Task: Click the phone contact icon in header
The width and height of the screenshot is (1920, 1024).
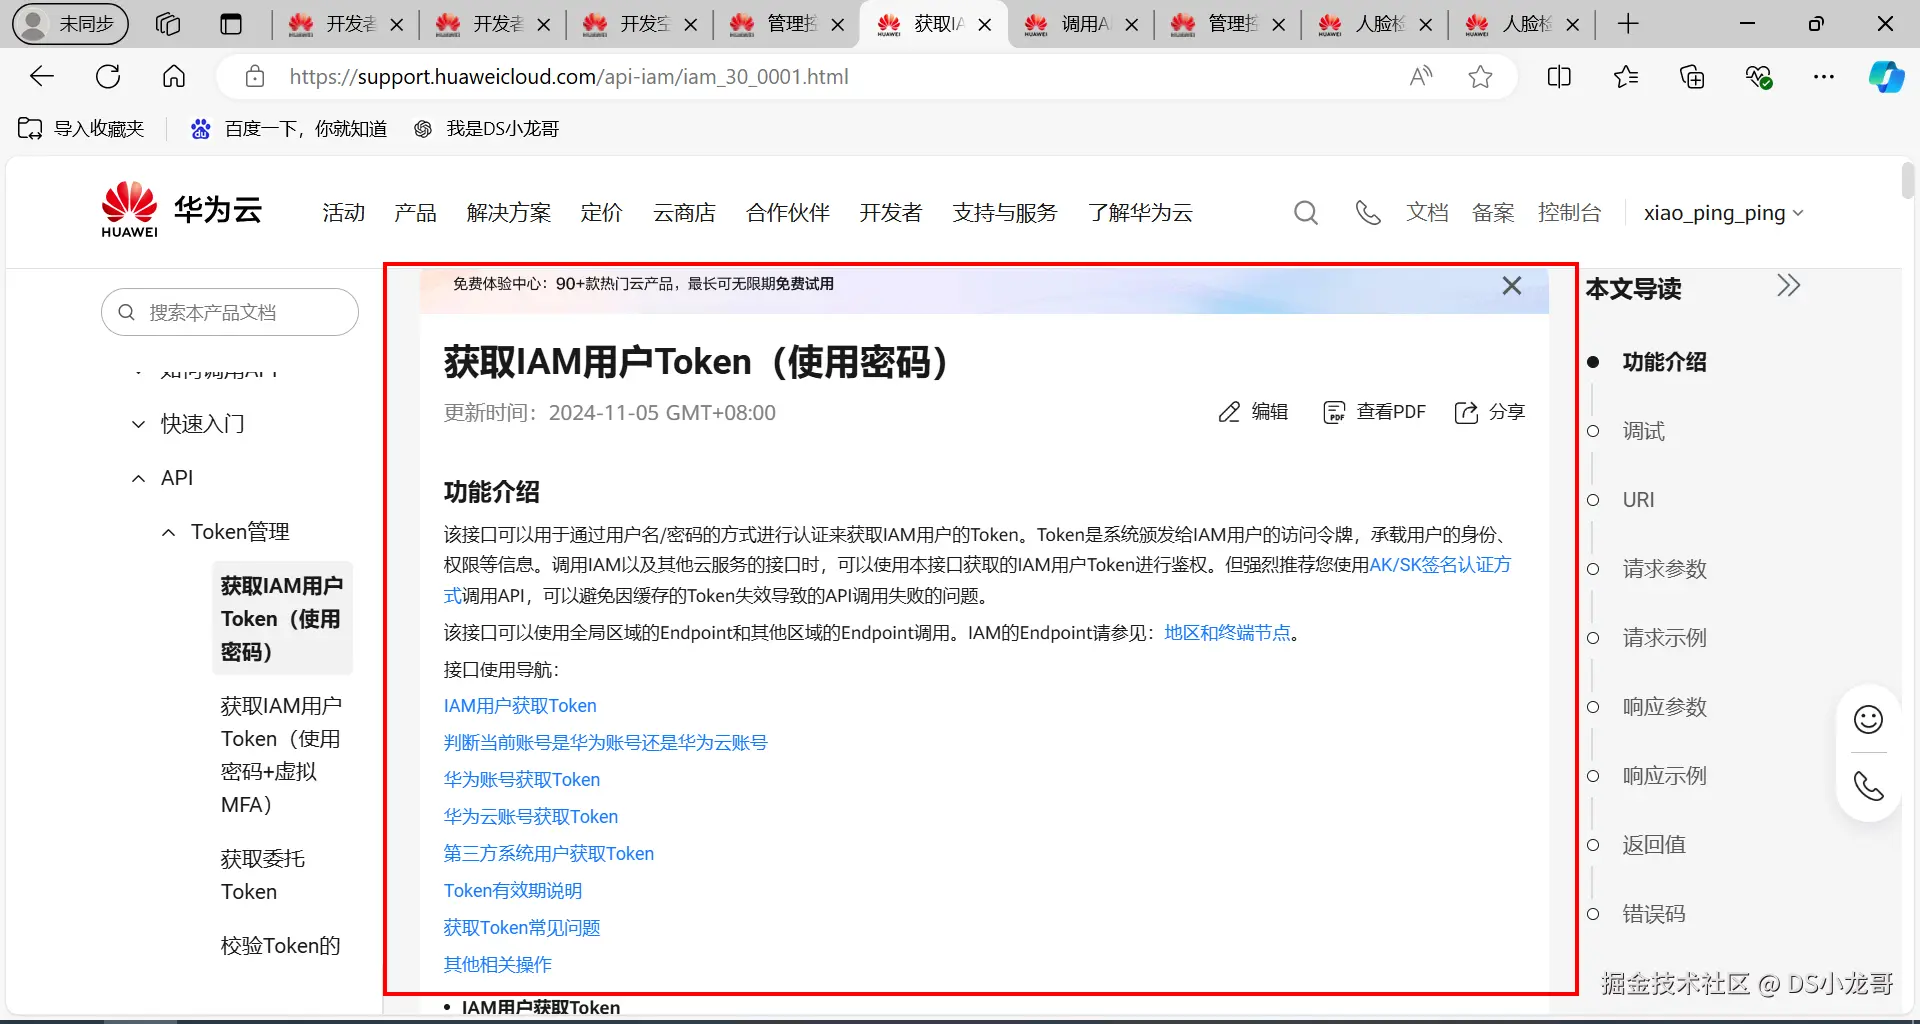Action: [1367, 212]
